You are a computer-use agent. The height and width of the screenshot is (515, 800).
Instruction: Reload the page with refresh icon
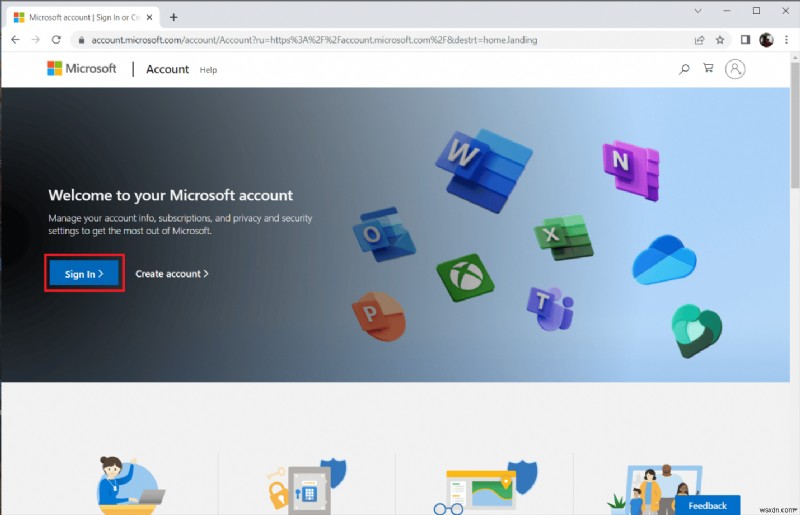(x=56, y=40)
